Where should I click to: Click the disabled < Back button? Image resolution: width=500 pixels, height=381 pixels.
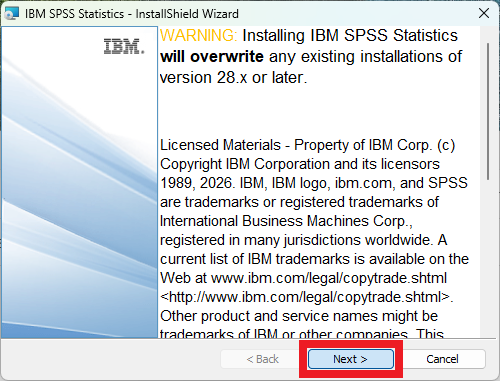click(x=262, y=359)
